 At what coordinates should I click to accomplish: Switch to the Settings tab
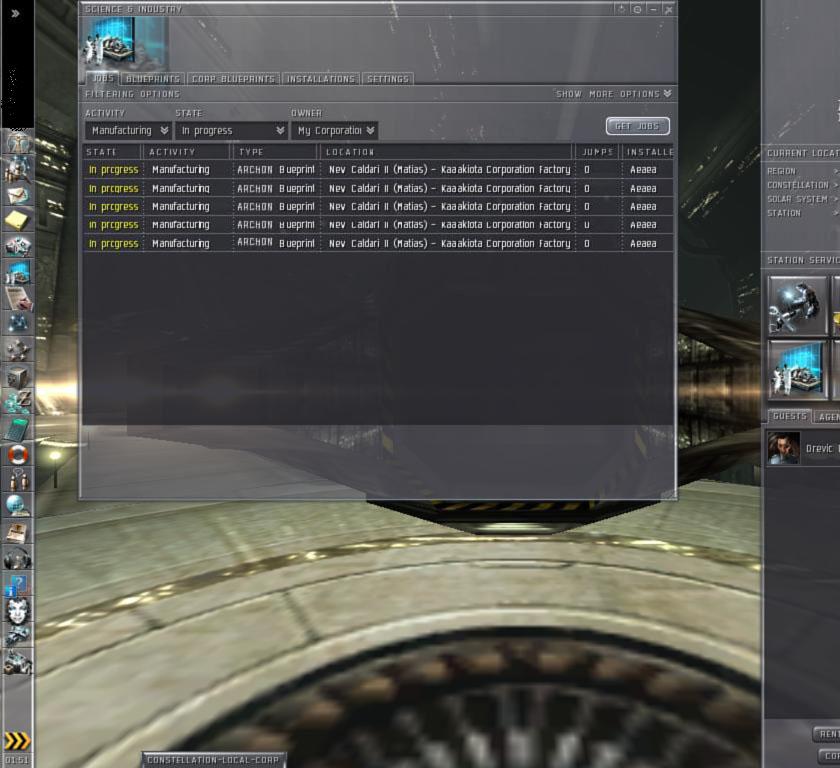(x=388, y=79)
